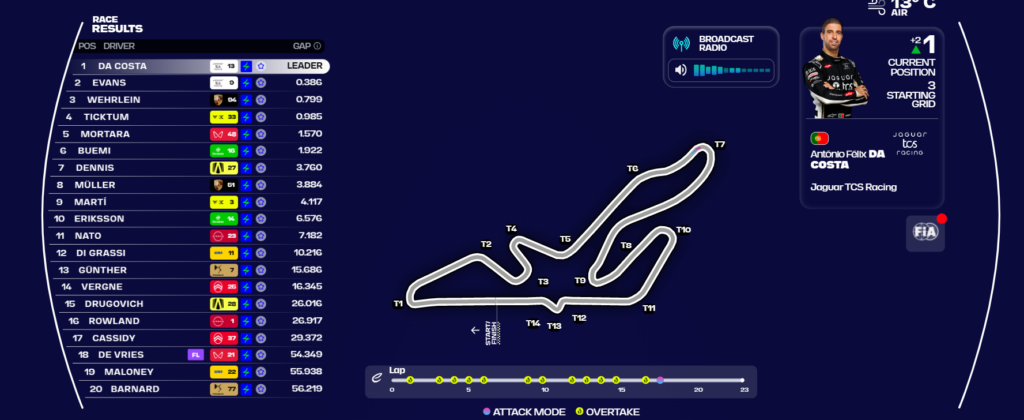Toggle the Attack Mode legend marker

(487, 411)
